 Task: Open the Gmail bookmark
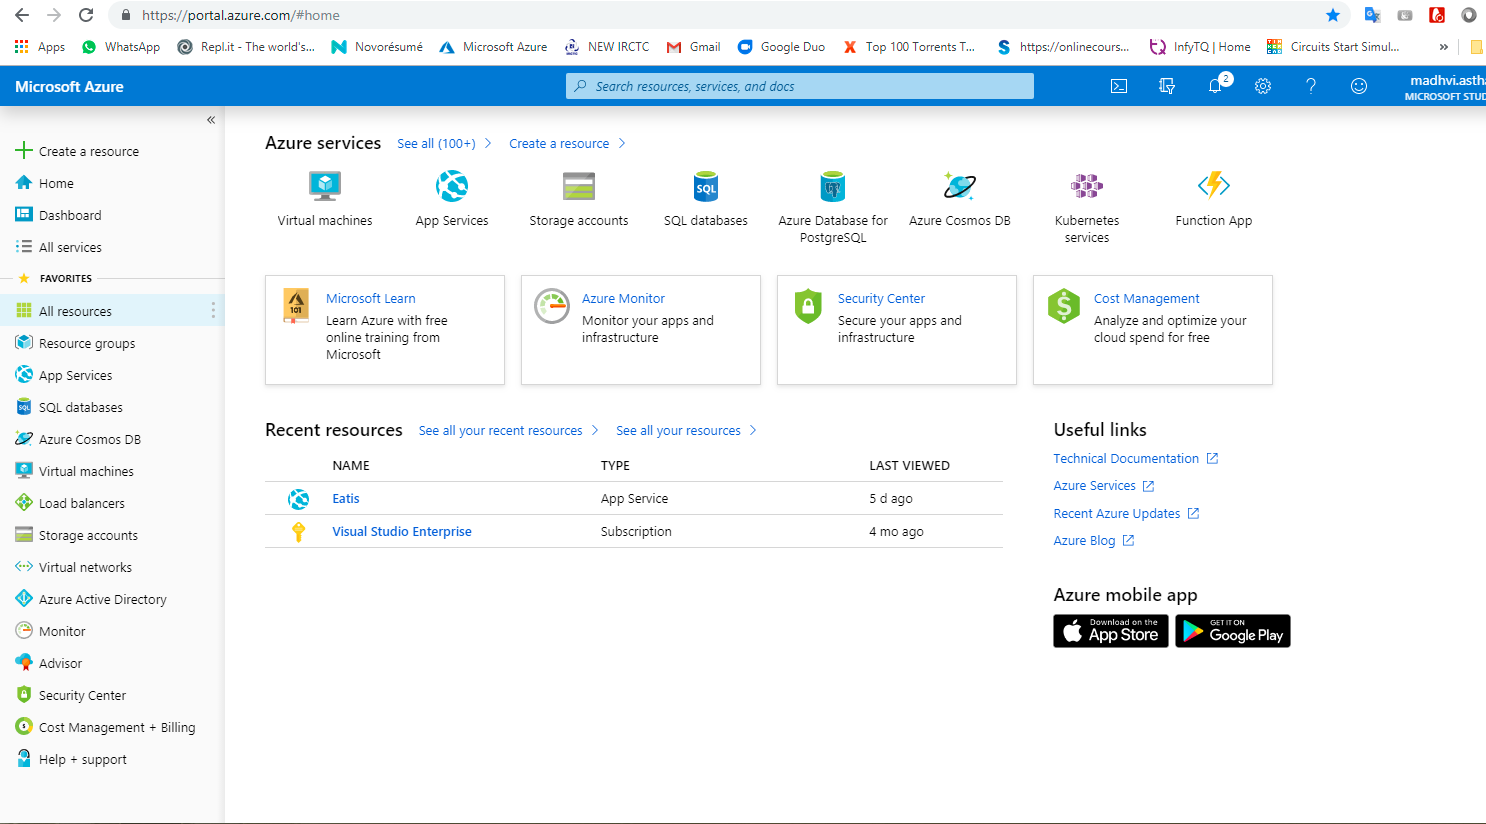coord(693,47)
